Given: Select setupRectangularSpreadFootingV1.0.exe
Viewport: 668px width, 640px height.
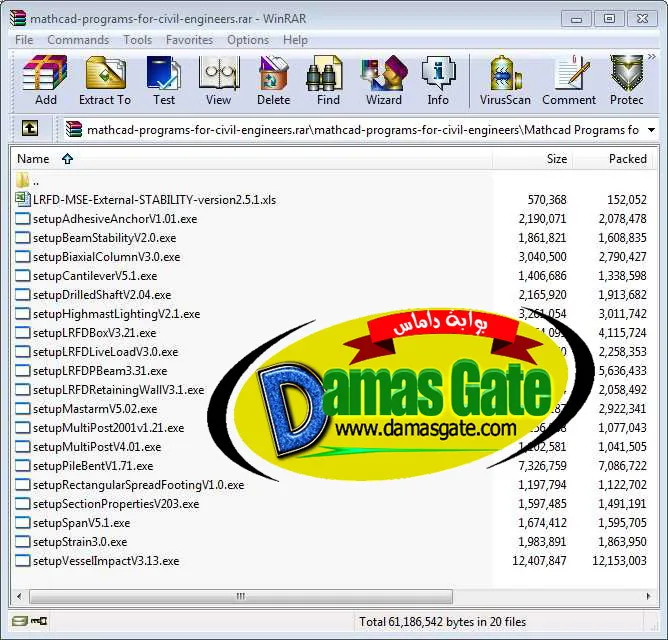Looking at the screenshot, I should click(x=138, y=484).
